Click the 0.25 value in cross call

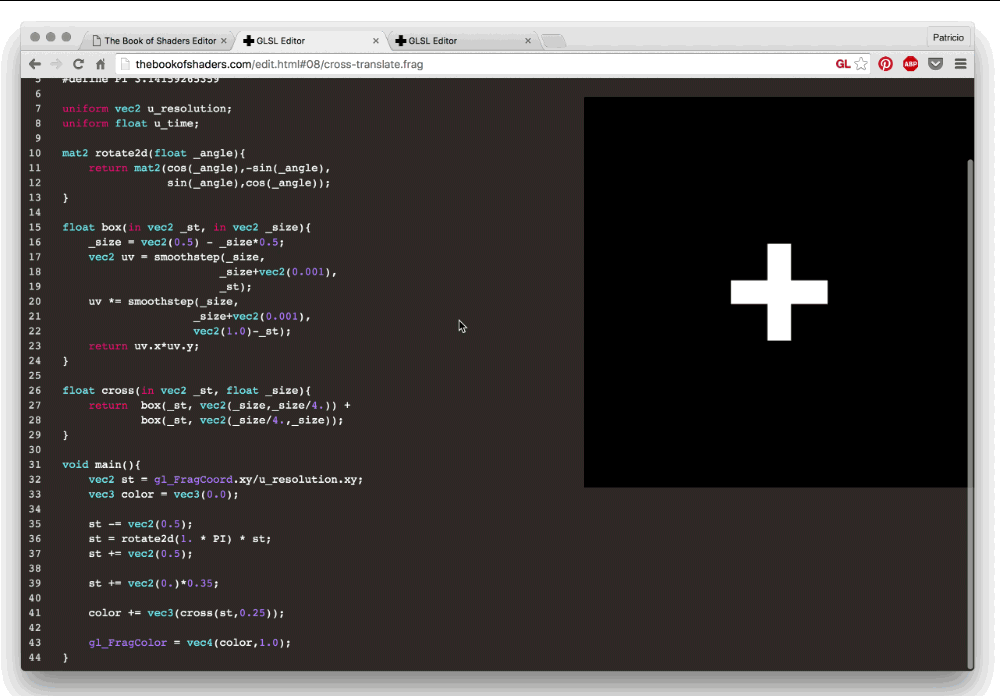coord(252,613)
